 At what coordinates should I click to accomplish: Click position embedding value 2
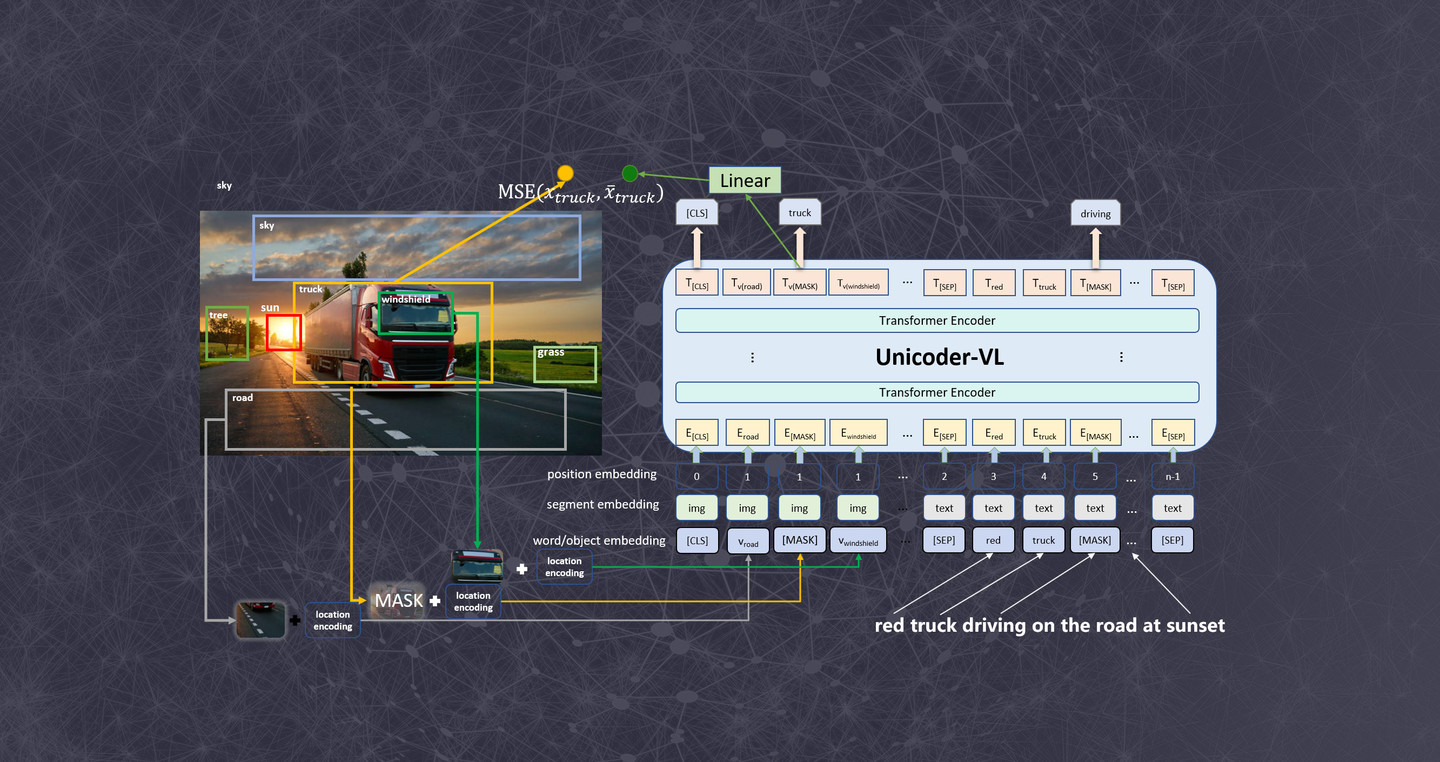click(944, 476)
